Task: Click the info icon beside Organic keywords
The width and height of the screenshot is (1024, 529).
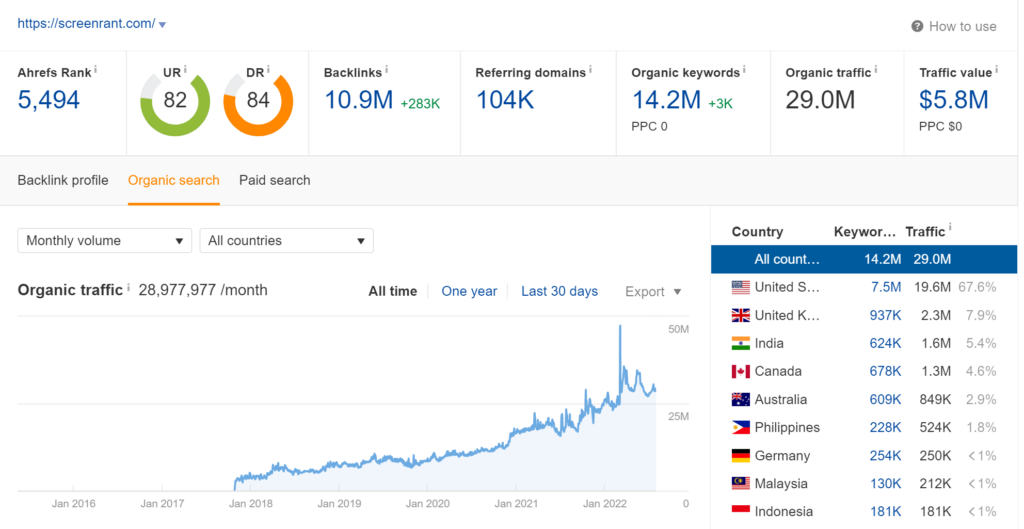Action: point(744,69)
